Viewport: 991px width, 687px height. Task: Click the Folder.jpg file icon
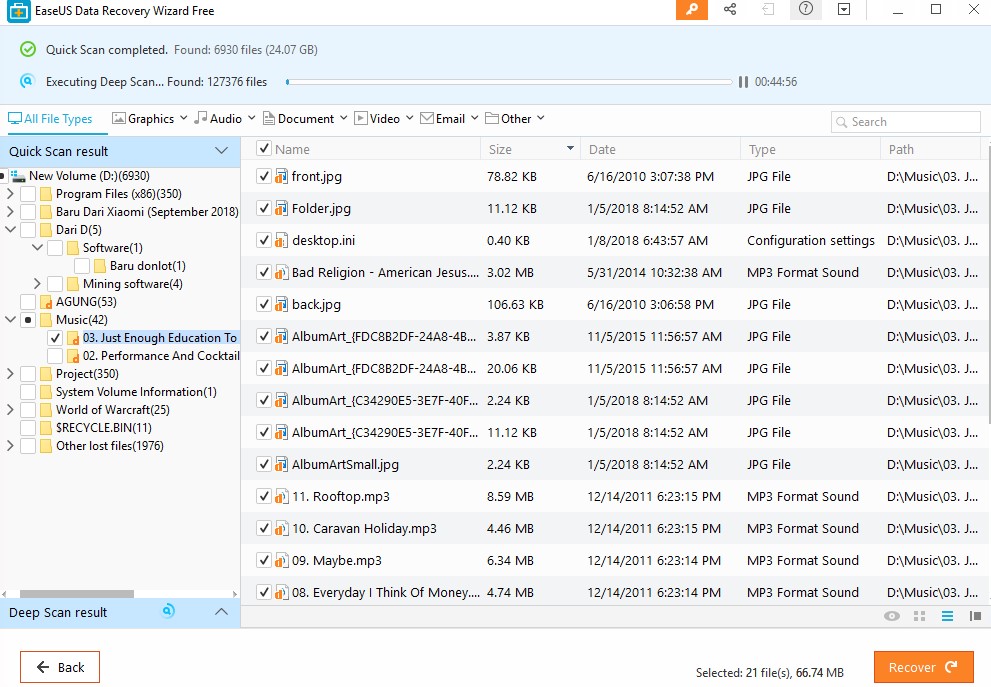pyautogui.click(x=281, y=209)
